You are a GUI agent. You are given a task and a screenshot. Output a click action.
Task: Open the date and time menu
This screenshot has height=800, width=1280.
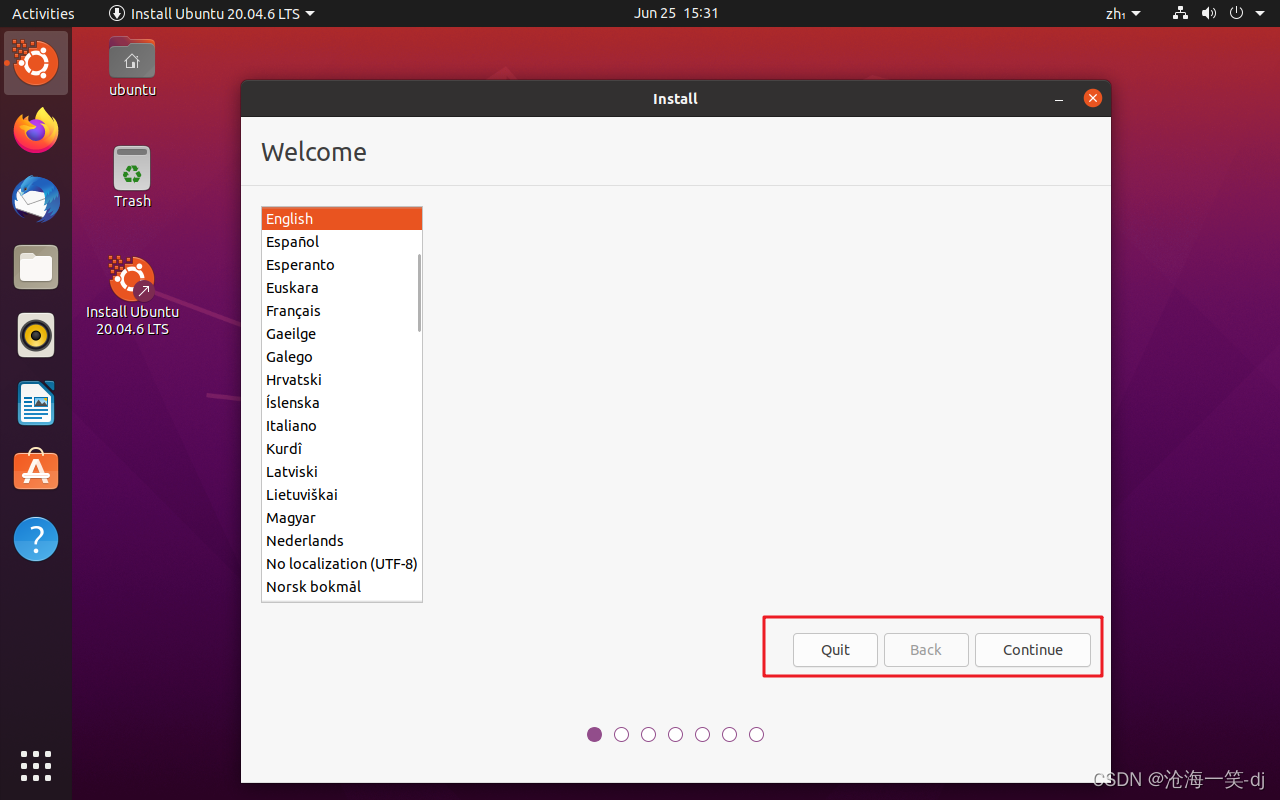pyautogui.click(x=677, y=13)
